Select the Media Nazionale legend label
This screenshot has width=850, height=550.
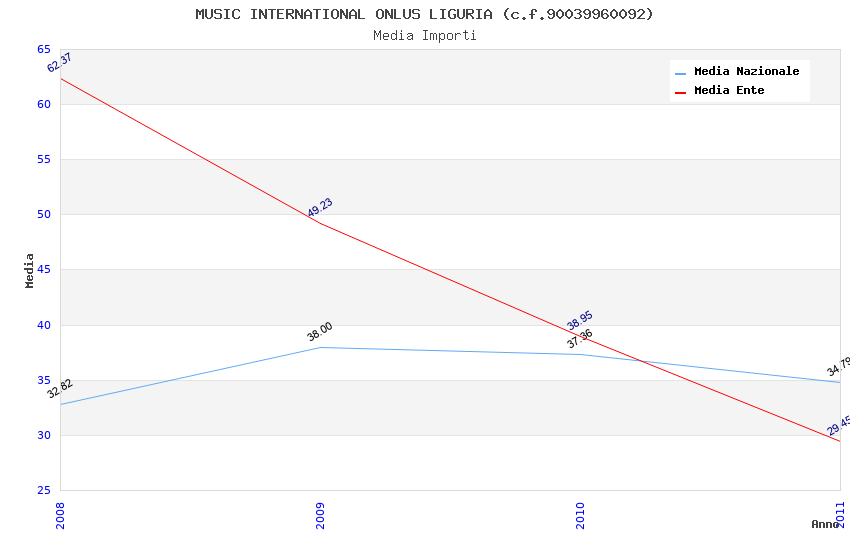click(746, 72)
